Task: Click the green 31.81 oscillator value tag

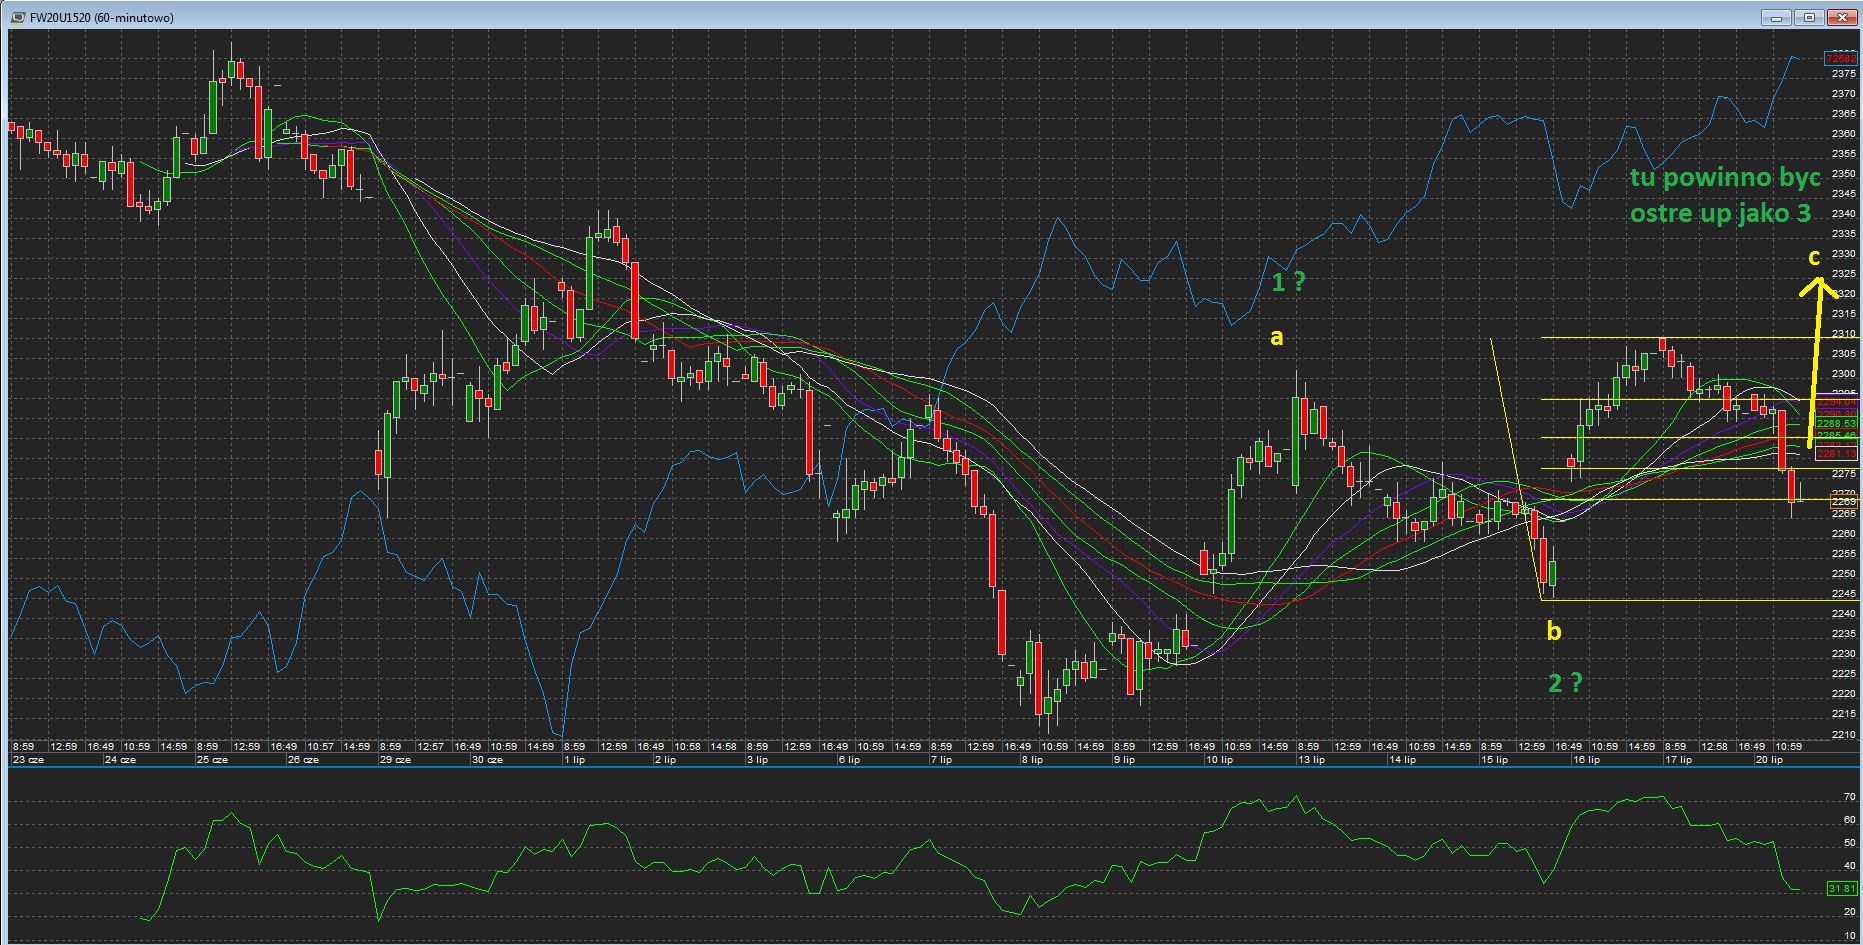Action: point(1841,888)
